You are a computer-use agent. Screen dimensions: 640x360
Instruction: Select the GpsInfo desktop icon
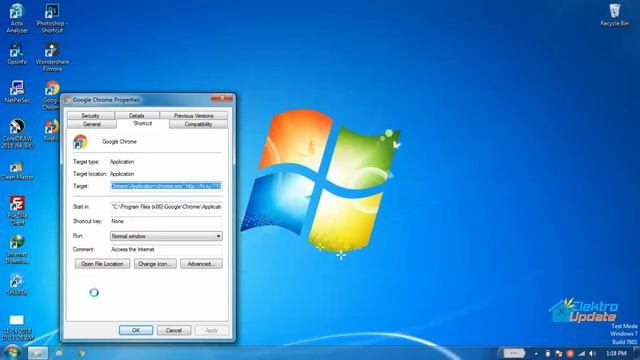click(17, 53)
